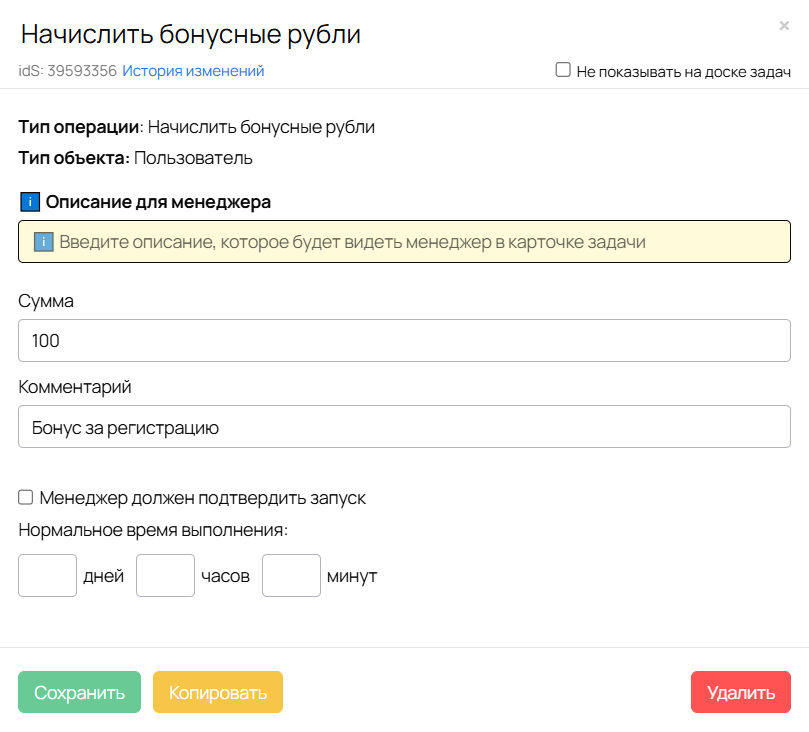Close the bonus rubles dialog with the X
The width and height of the screenshot is (809, 732).
[x=784, y=25]
